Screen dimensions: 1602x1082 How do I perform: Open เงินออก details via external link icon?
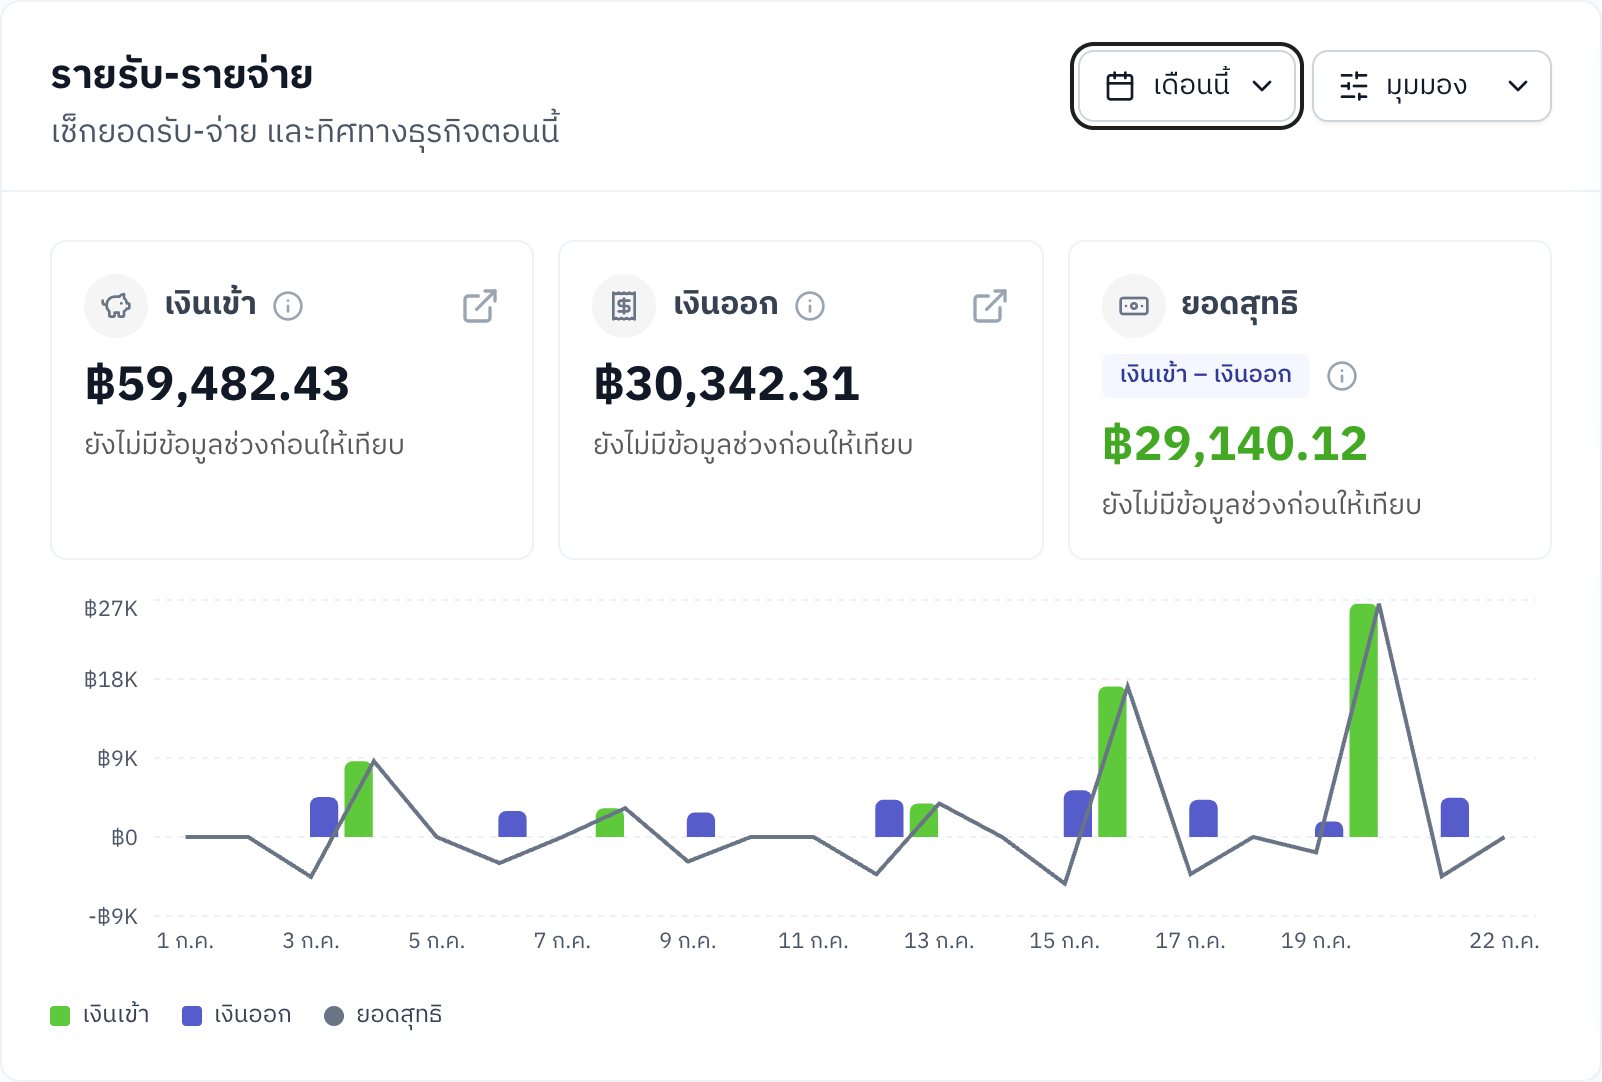click(990, 306)
